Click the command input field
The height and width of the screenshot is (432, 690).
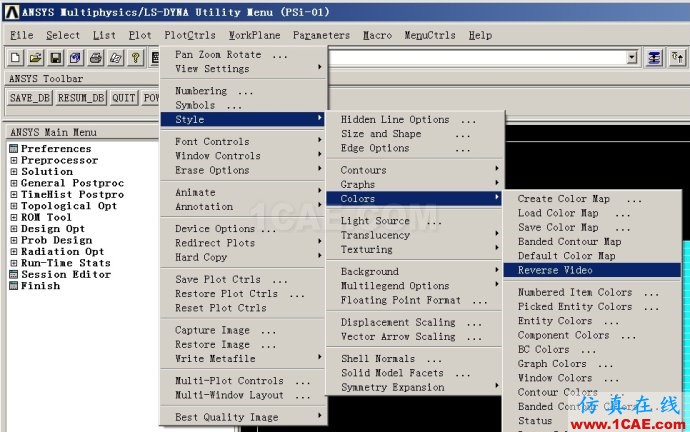tap(478, 58)
